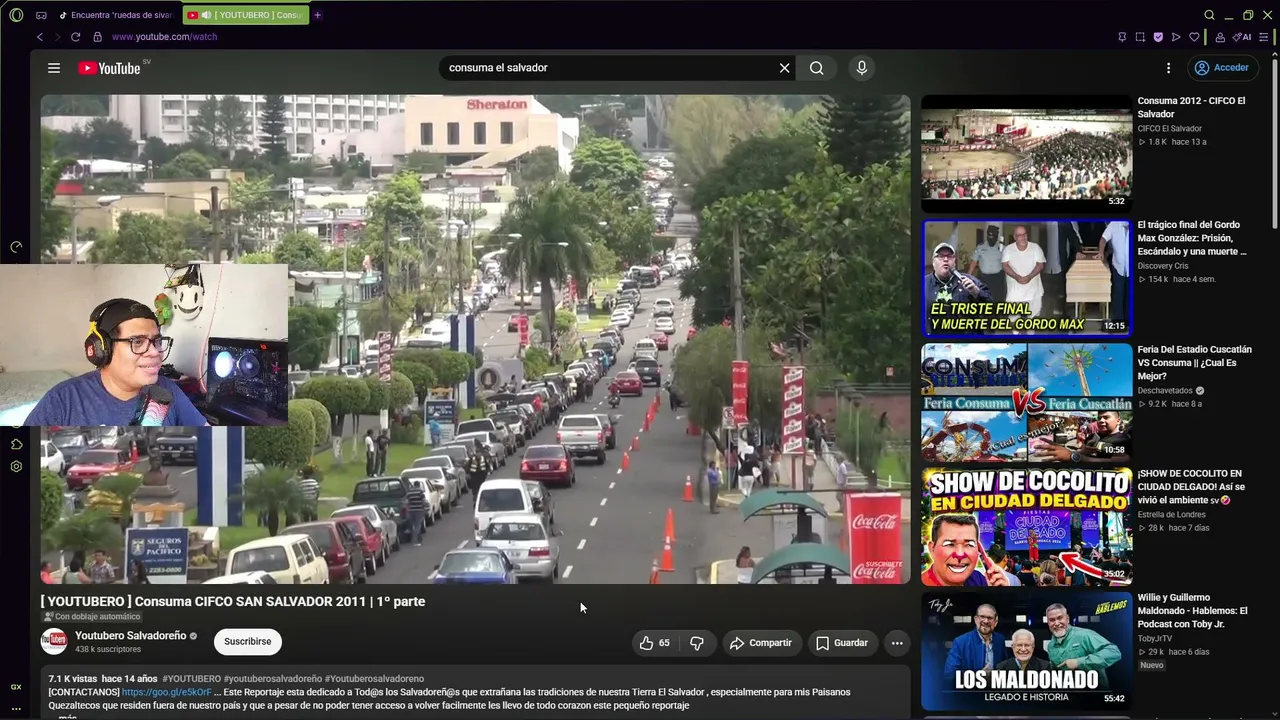
Task: Click the Opera GX logo menu
Action: point(16,15)
